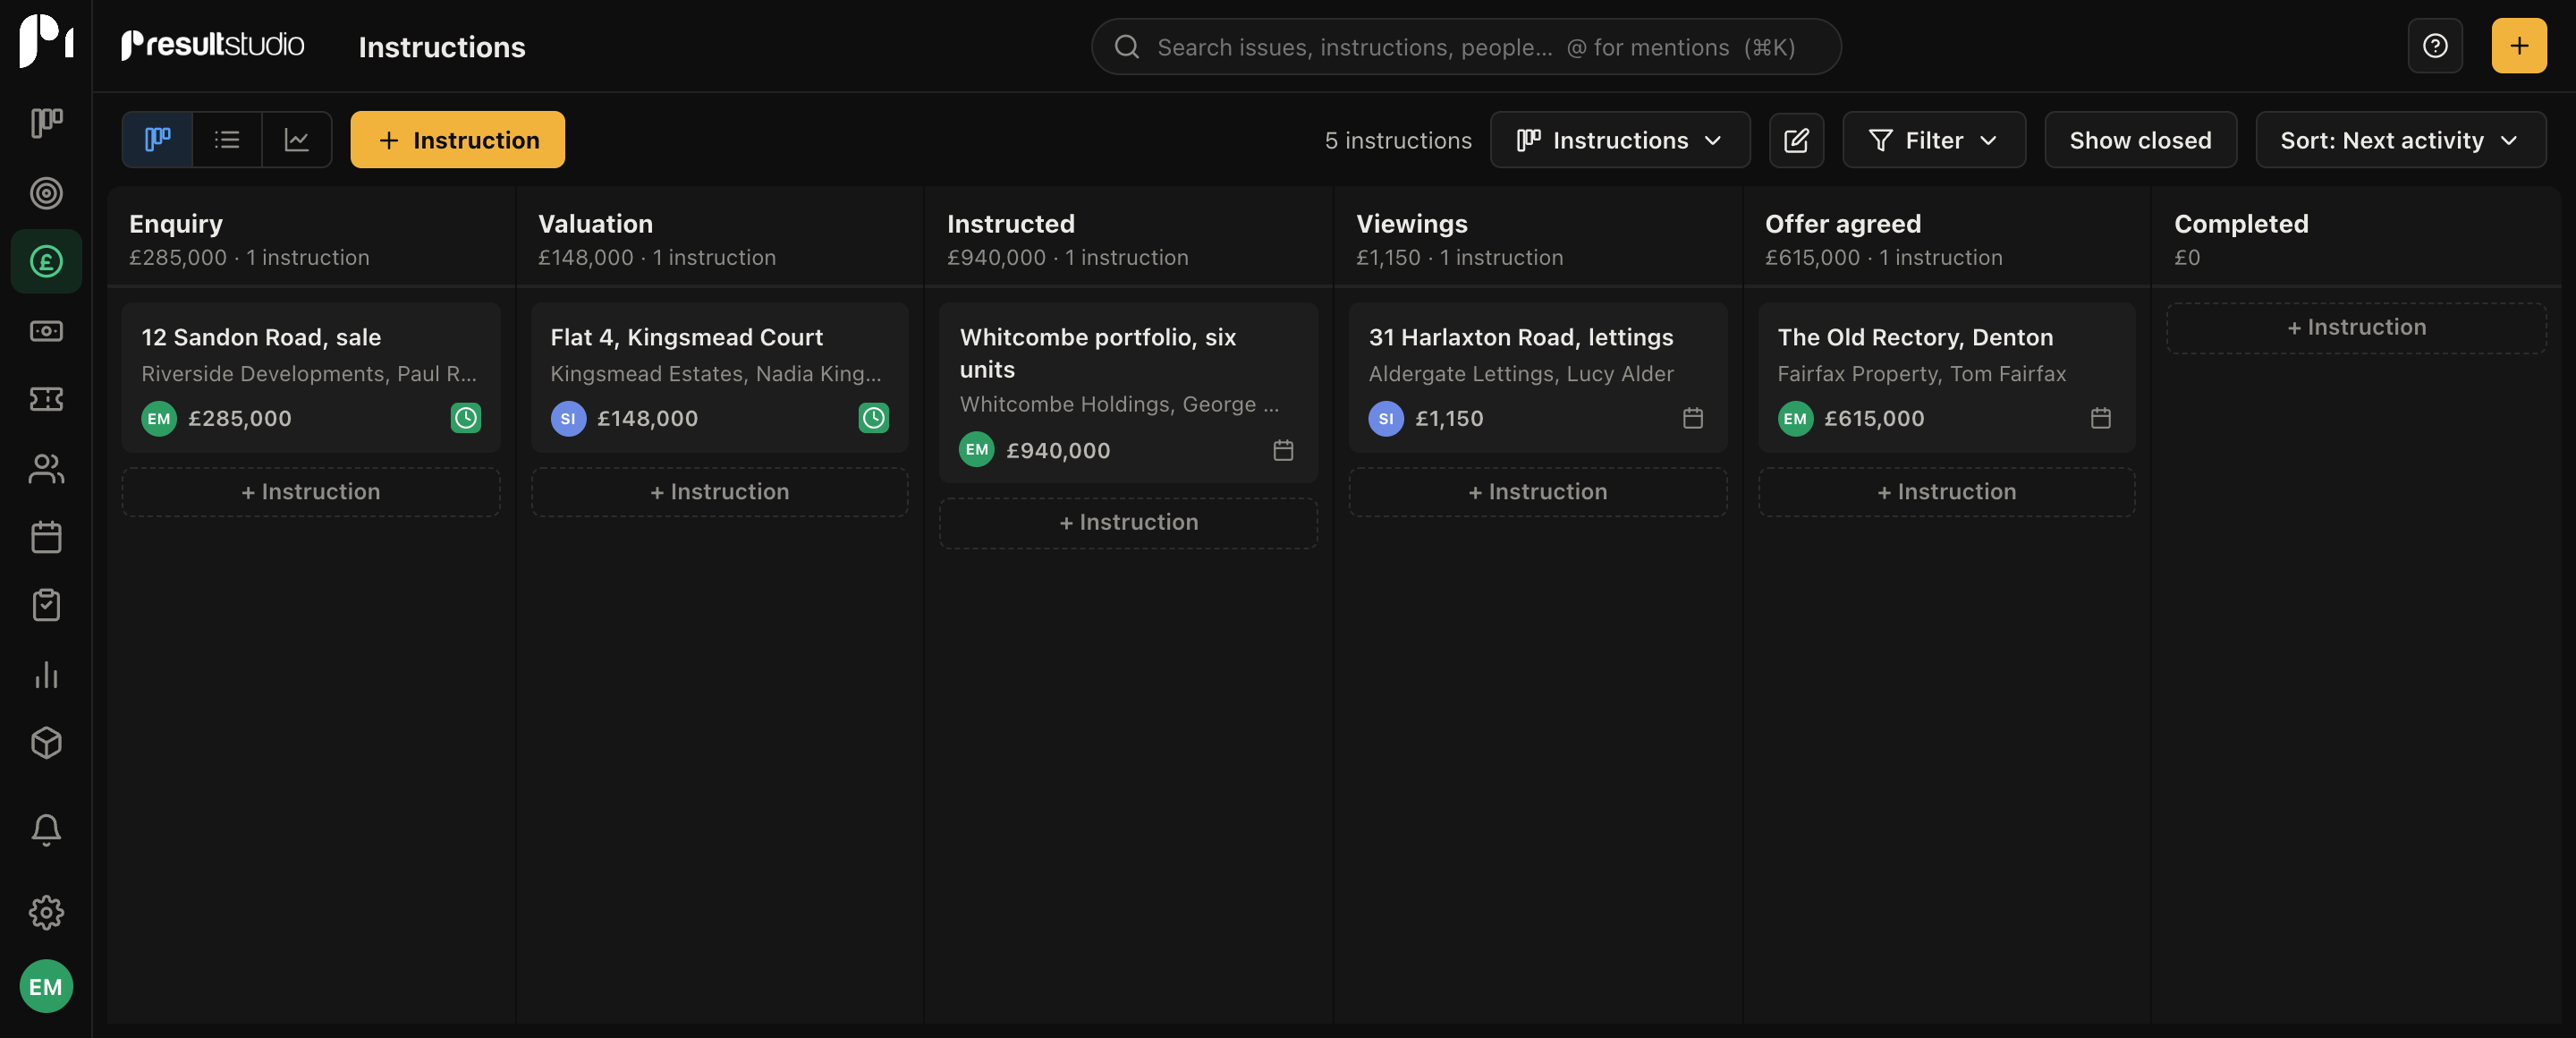
Task: Open the Whitcombe portfolio, six units card
Action: (x=1128, y=393)
